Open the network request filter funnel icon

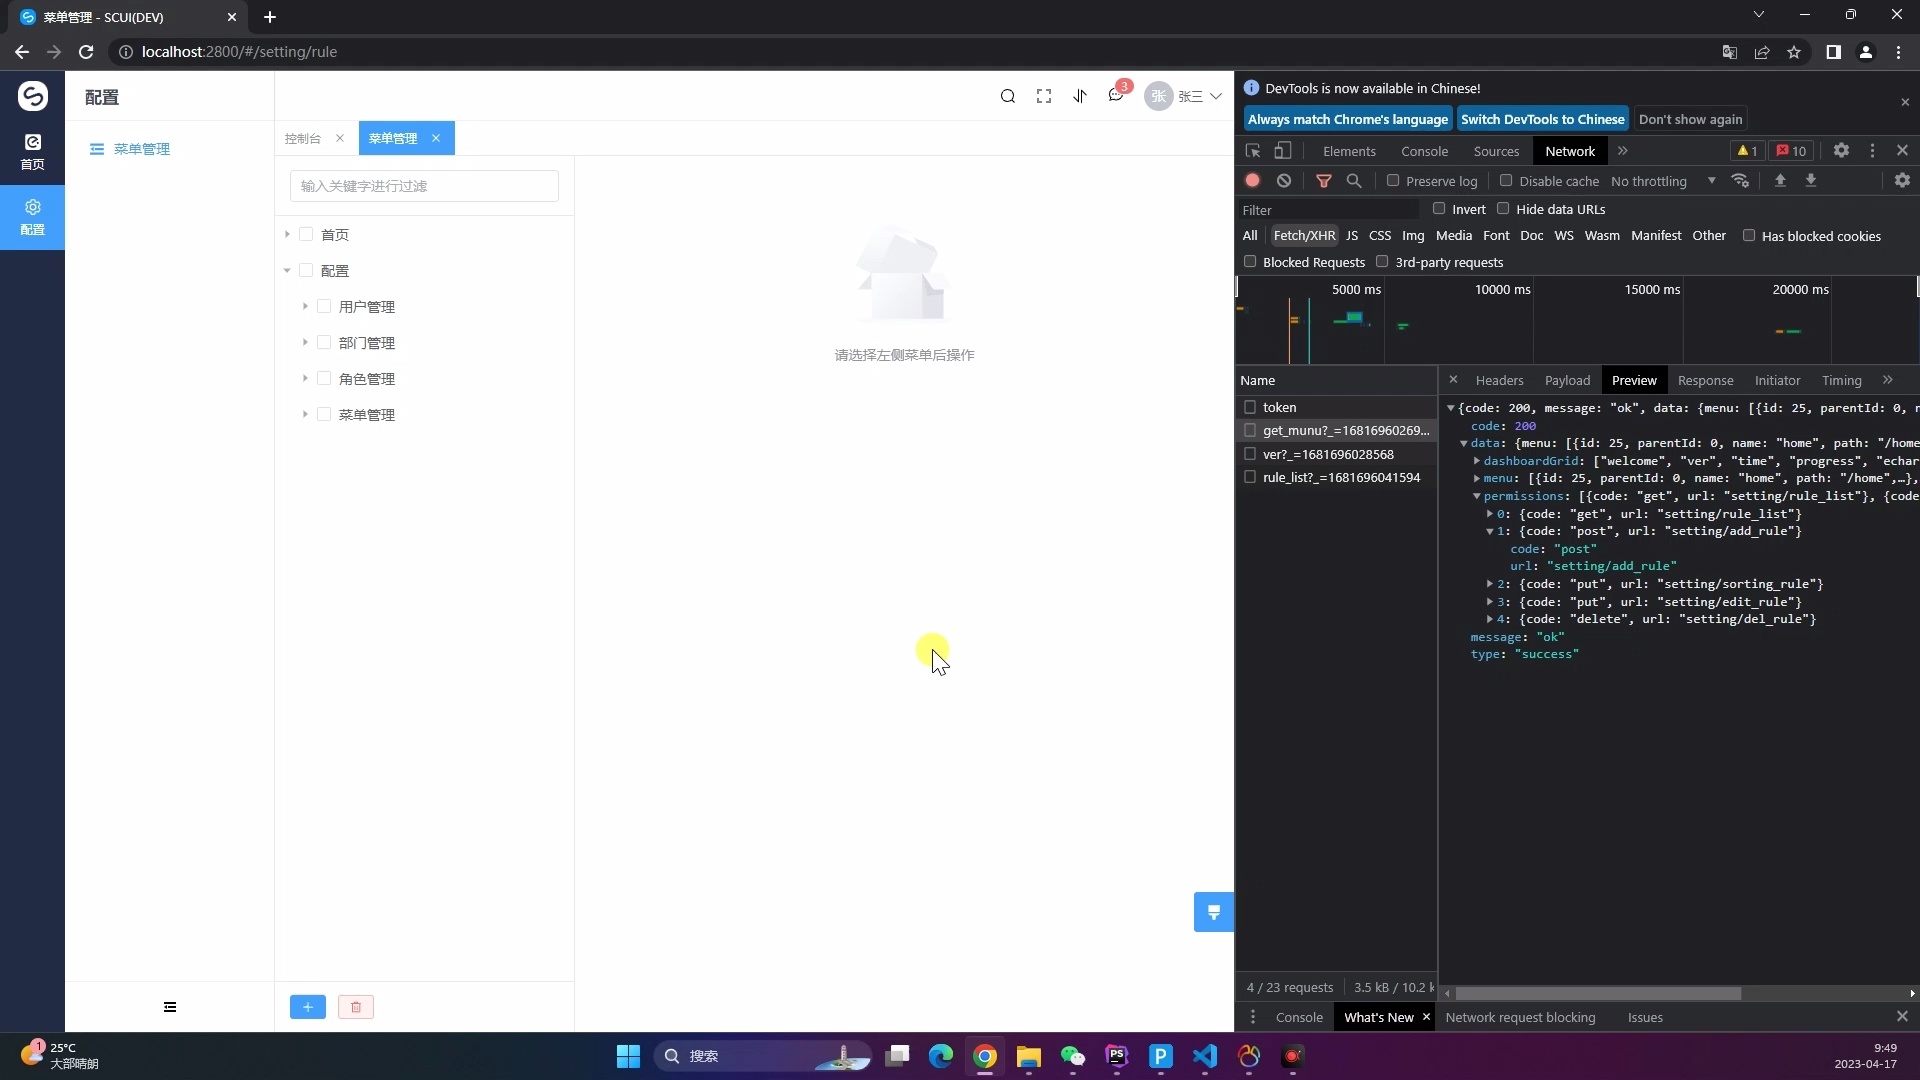[x=1324, y=181]
